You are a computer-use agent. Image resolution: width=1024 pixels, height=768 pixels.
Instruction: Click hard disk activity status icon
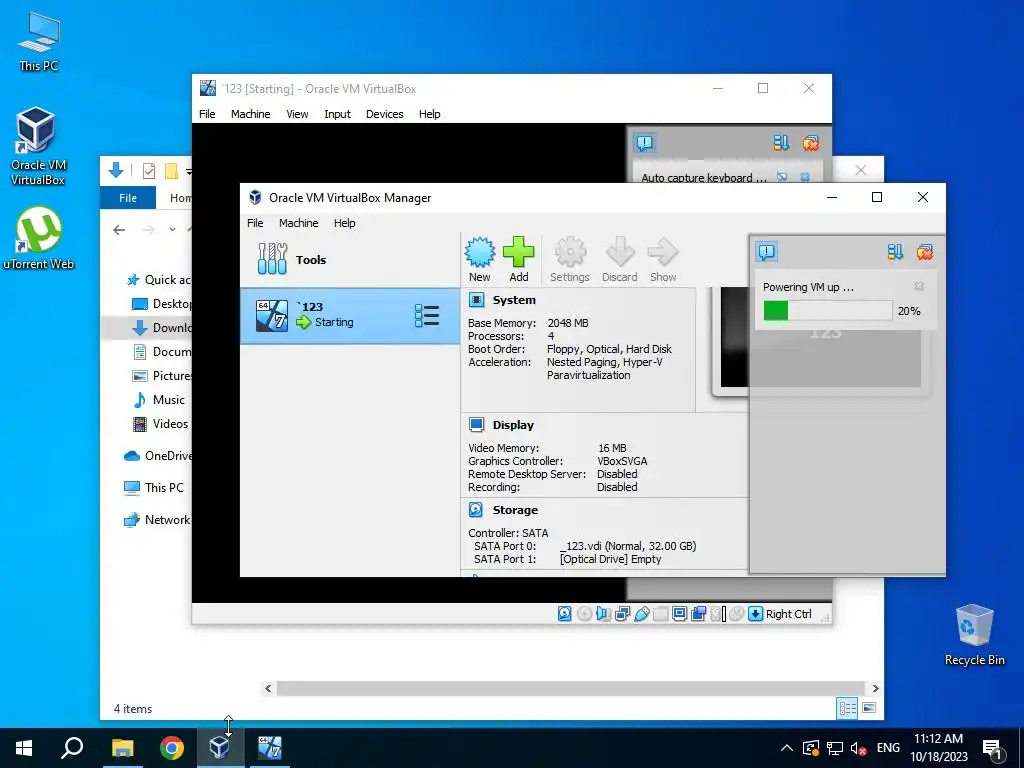tap(565, 614)
